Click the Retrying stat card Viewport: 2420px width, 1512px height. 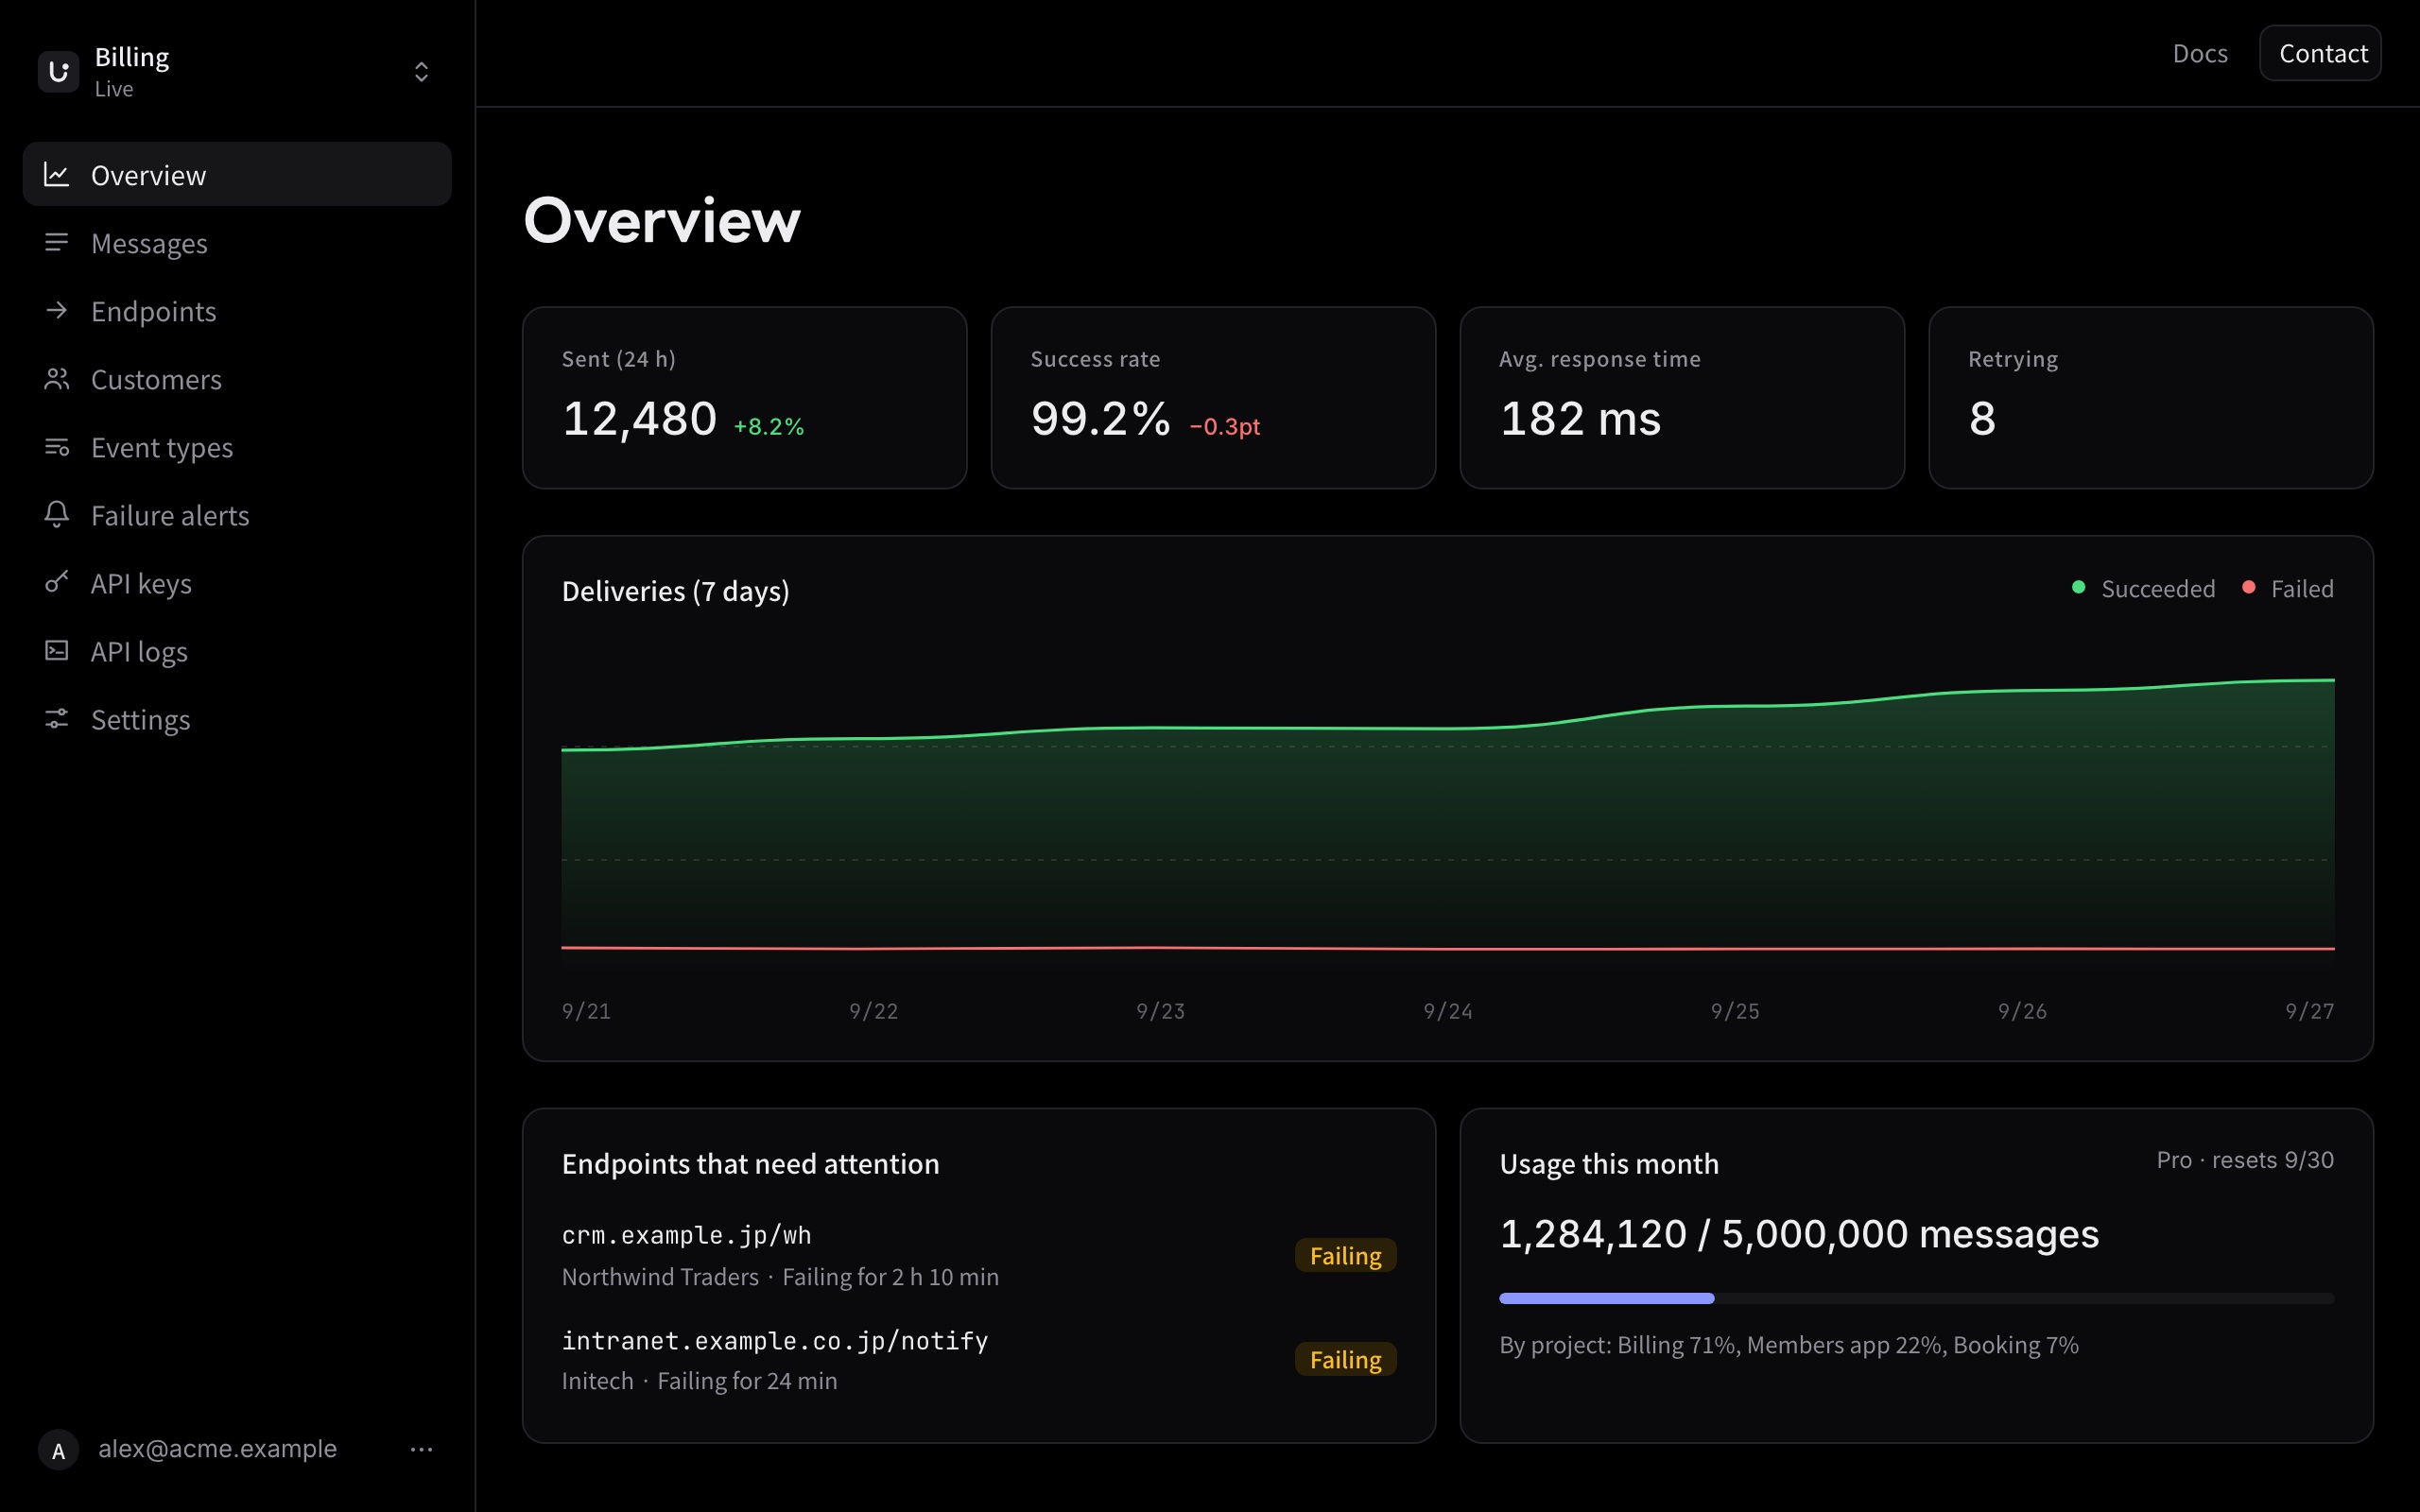pos(2151,398)
